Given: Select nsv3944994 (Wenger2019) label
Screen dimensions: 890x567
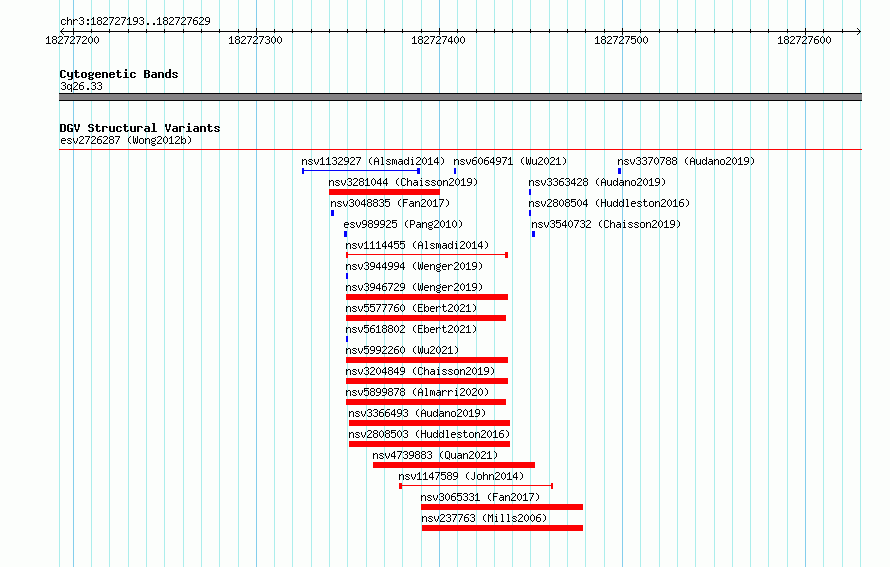Looking at the screenshot, I should (x=414, y=266).
